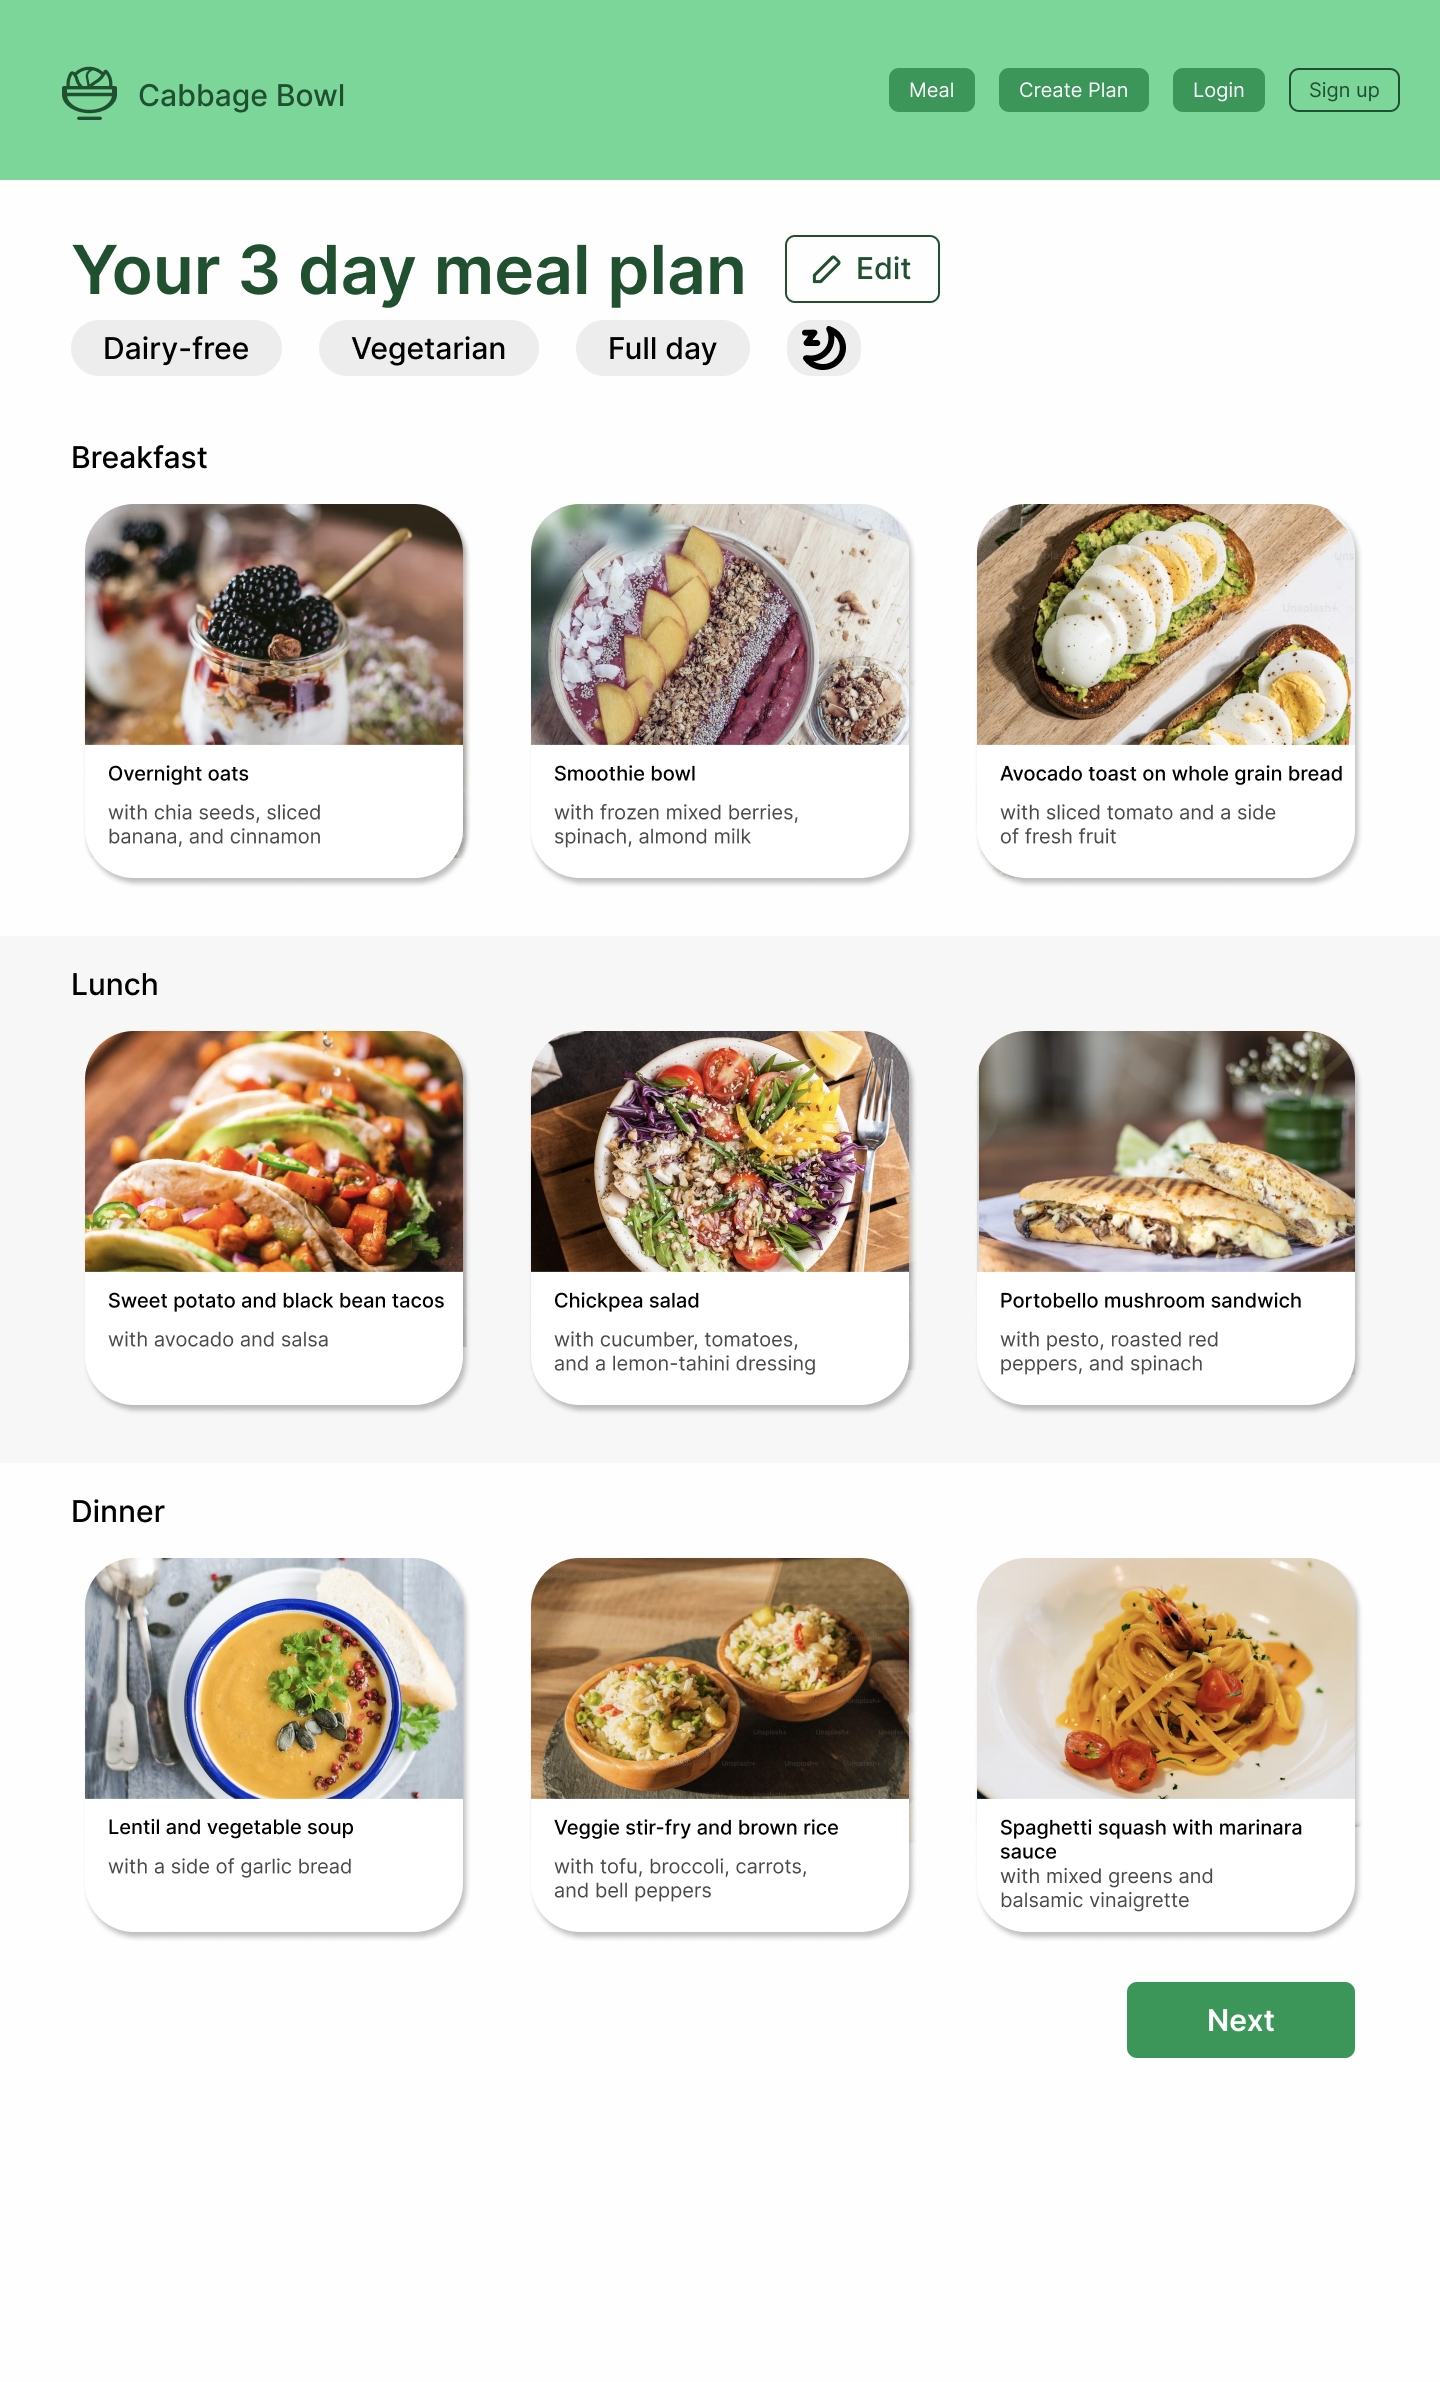
Task: Select the Overnight oats photo
Action: click(x=274, y=624)
